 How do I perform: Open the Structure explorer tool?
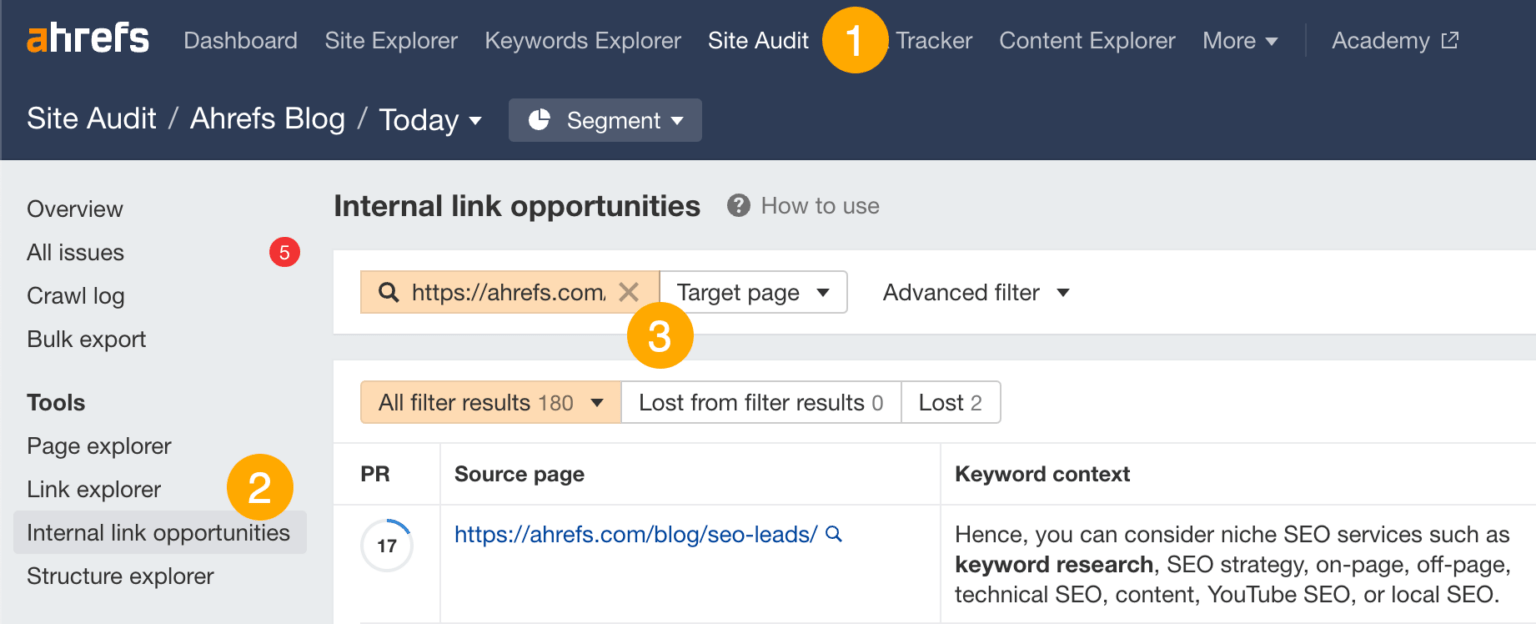(119, 576)
